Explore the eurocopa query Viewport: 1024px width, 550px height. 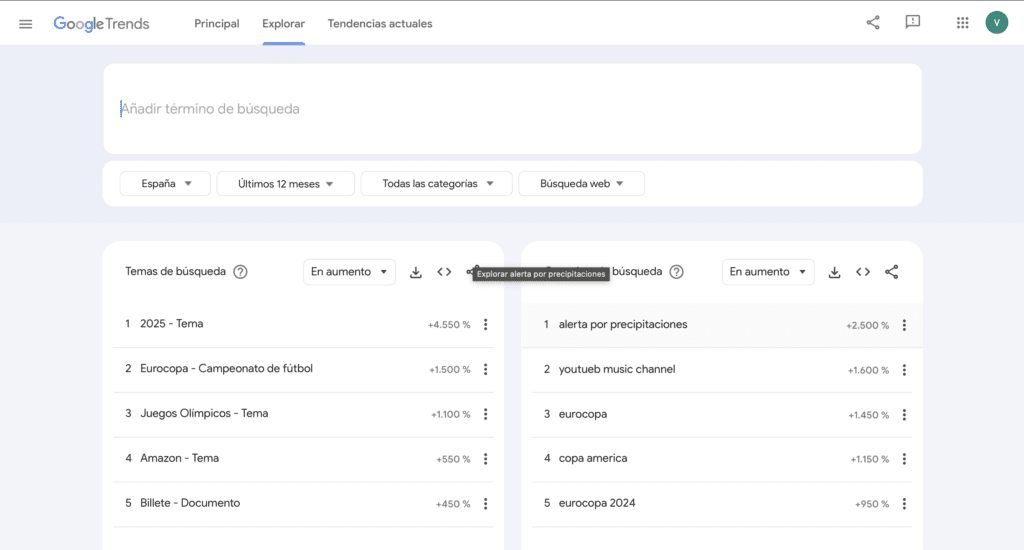583,414
